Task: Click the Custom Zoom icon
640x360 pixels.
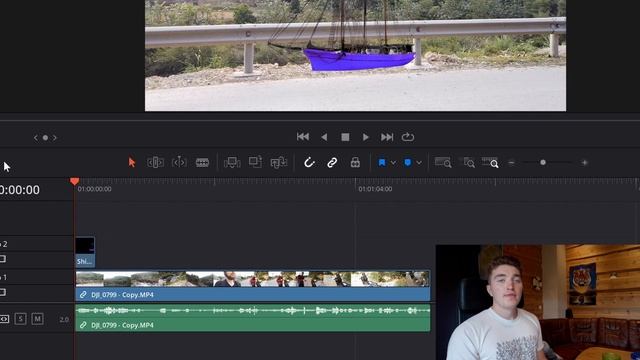Action: pyautogui.click(x=490, y=162)
